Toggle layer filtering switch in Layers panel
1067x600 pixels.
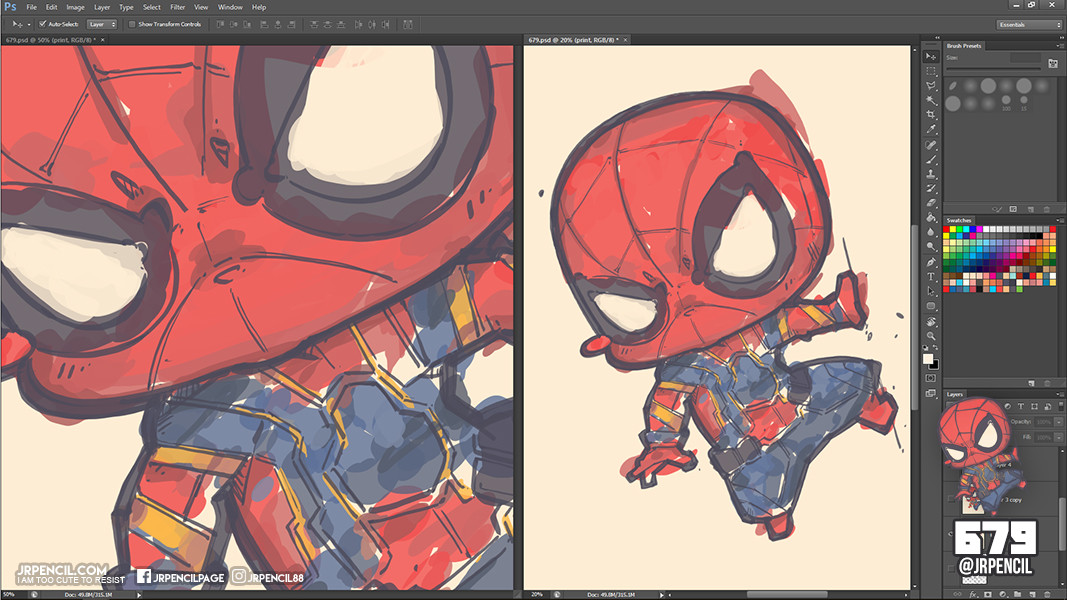1061,406
